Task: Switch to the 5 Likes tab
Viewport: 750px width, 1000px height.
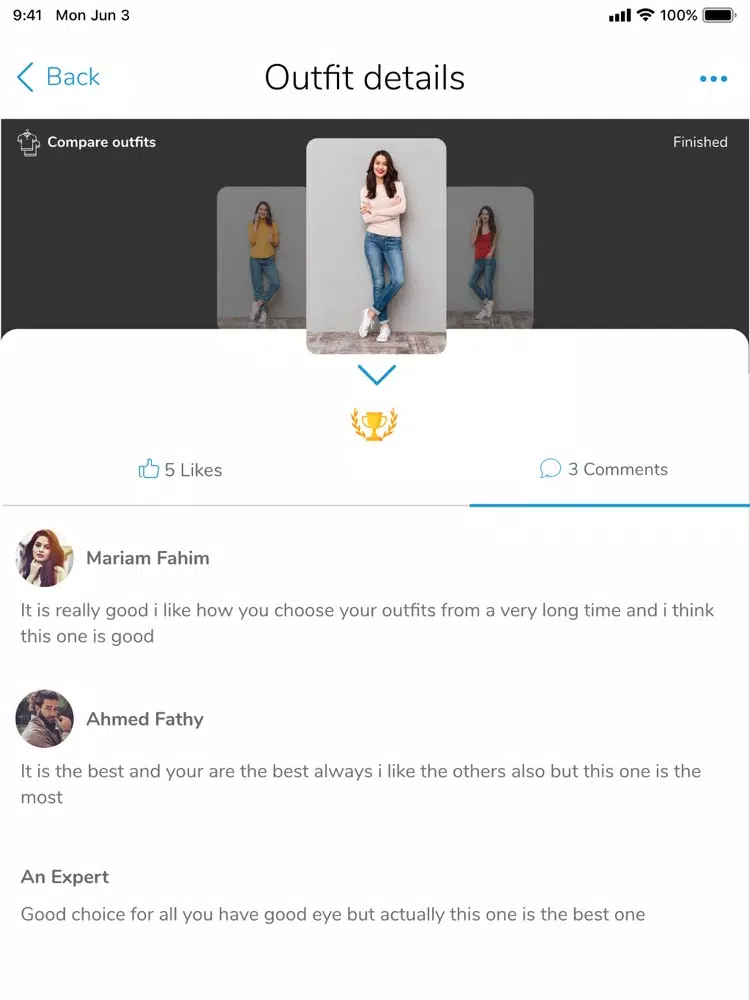Action: [x=180, y=469]
